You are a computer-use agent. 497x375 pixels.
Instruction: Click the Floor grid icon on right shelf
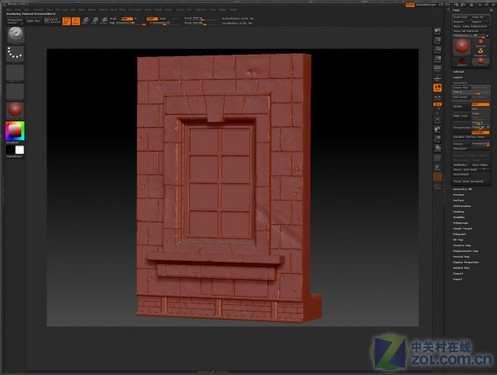pyautogui.click(x=438, y=78)
